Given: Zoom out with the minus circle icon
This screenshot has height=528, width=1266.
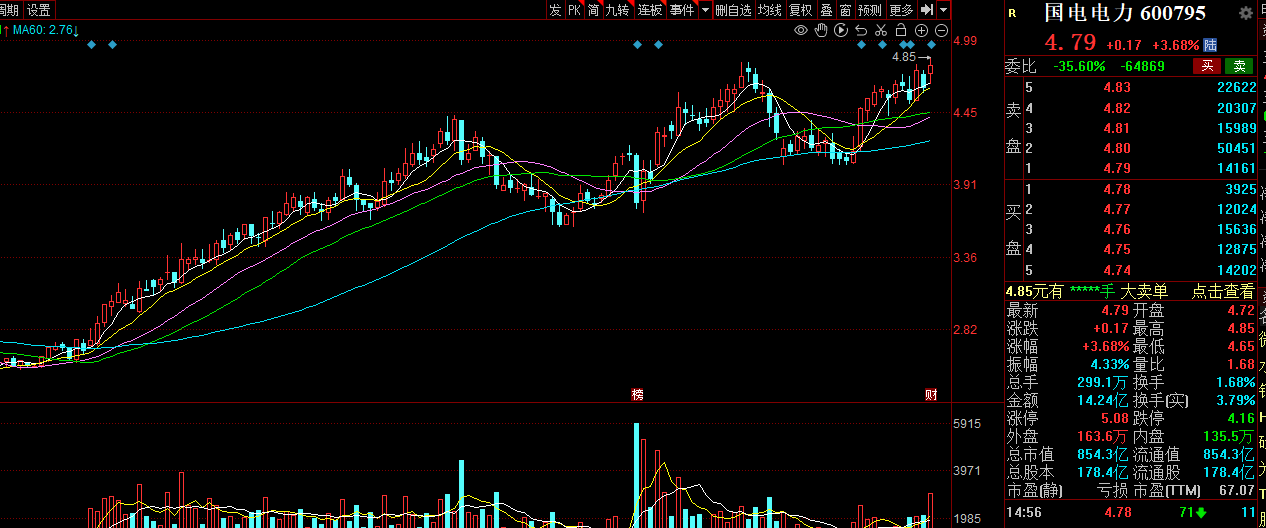Looking at the screenshot, I should pos(940,31).
